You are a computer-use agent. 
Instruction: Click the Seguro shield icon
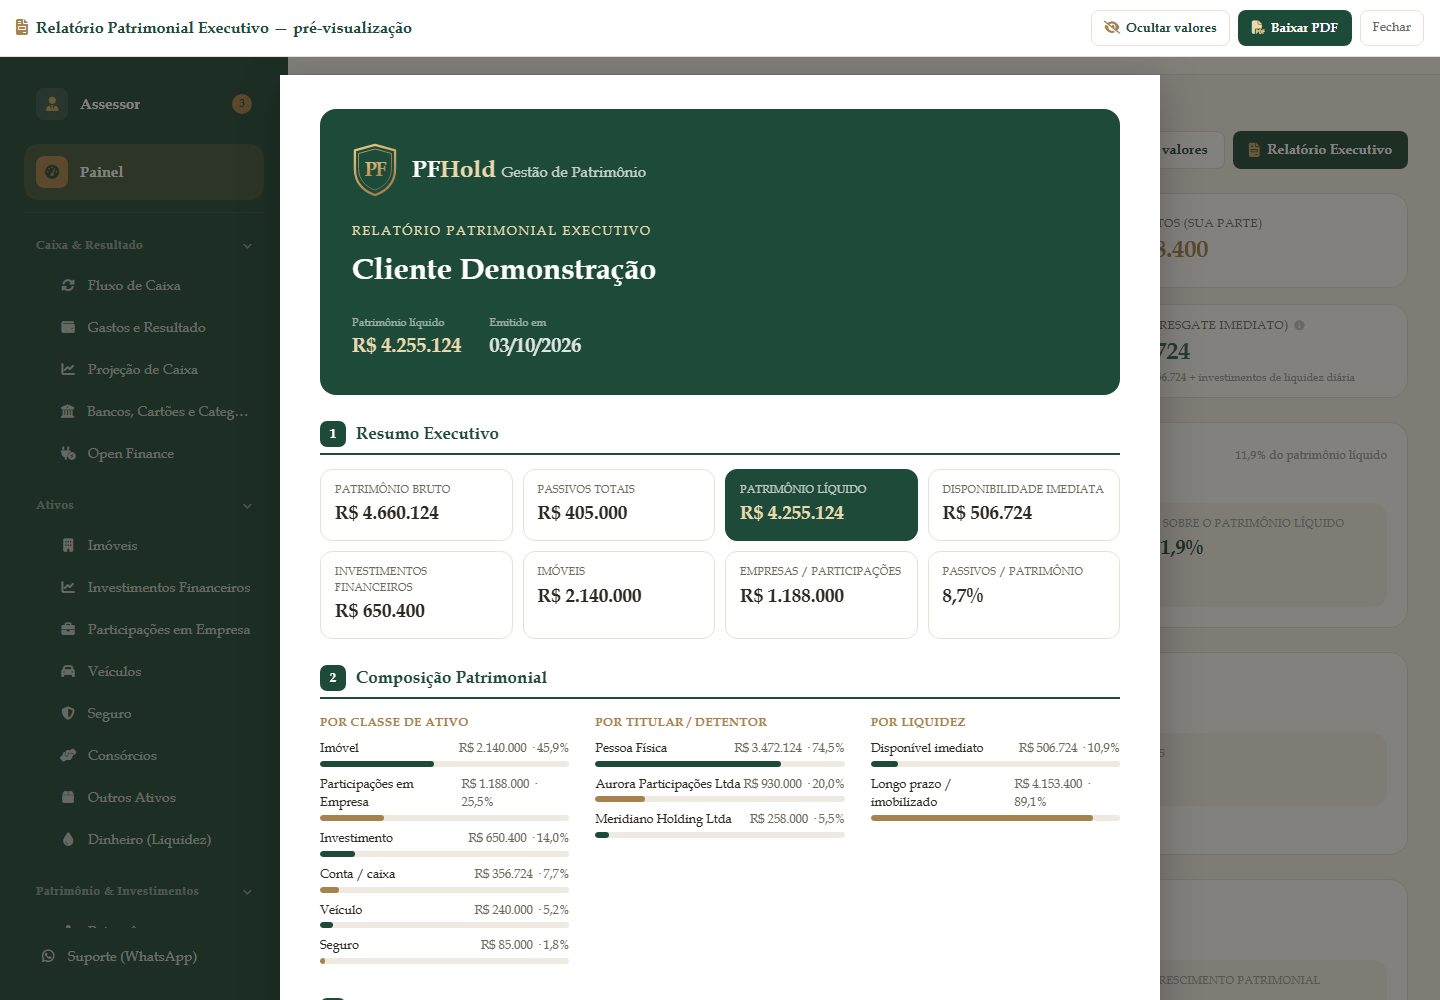68,713
